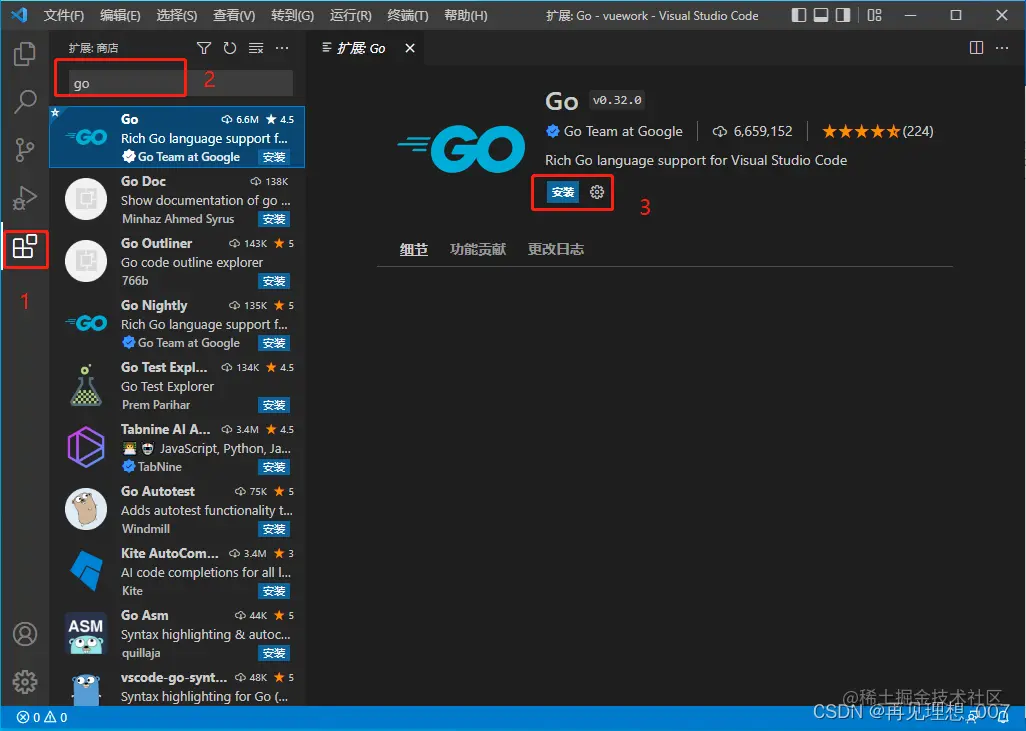Select Go Doc extension in list
The height and width of the screenshot is (731, 1026).
pos(177,200)
